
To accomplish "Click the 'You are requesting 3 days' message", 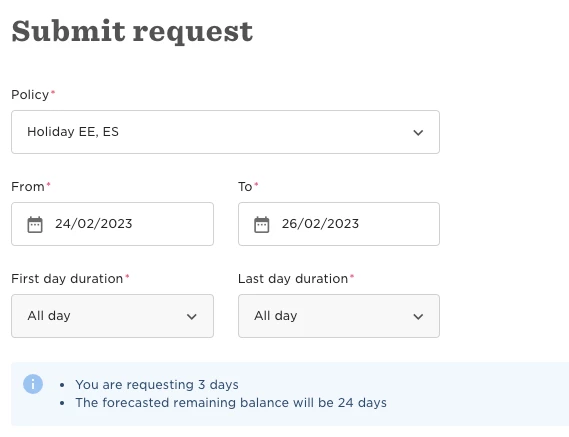I will tap(157, 385).
